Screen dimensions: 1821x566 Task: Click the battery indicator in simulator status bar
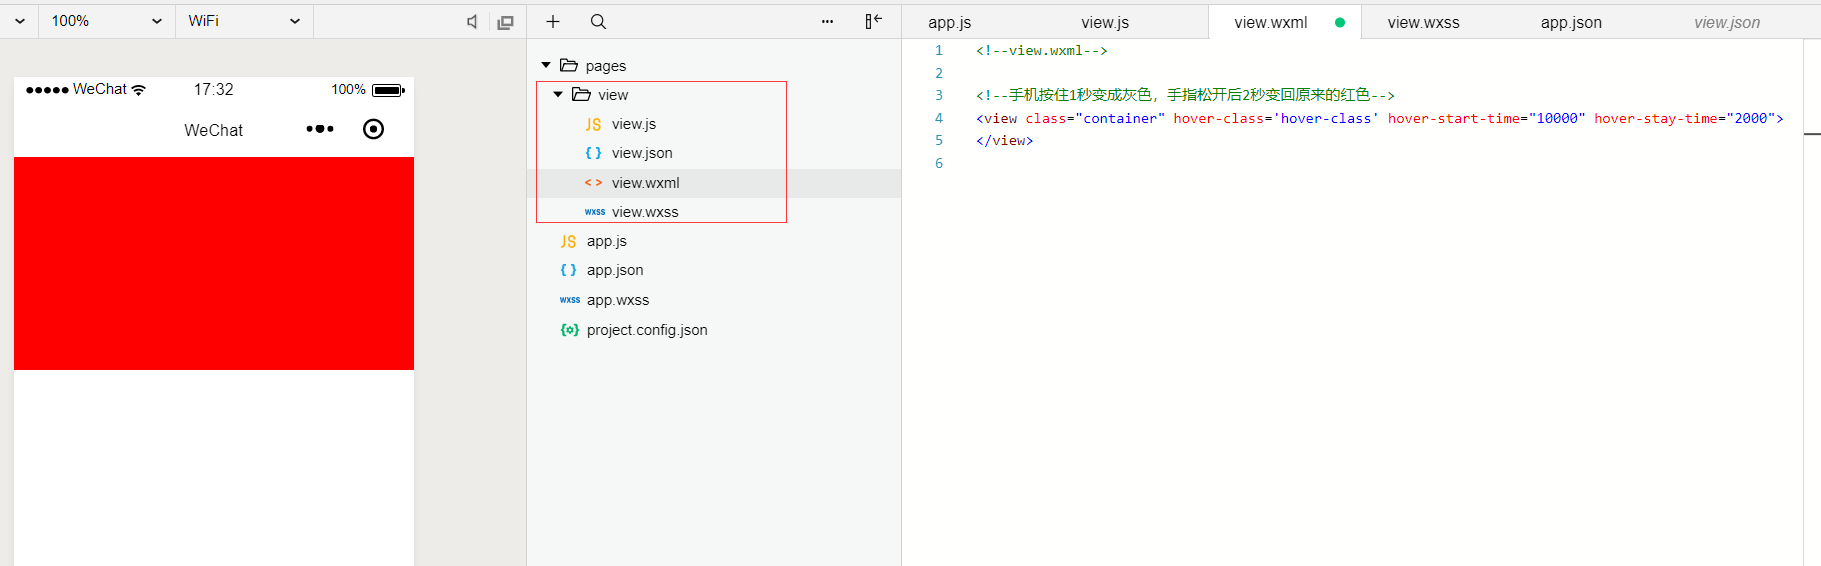(x=388, y=90)
